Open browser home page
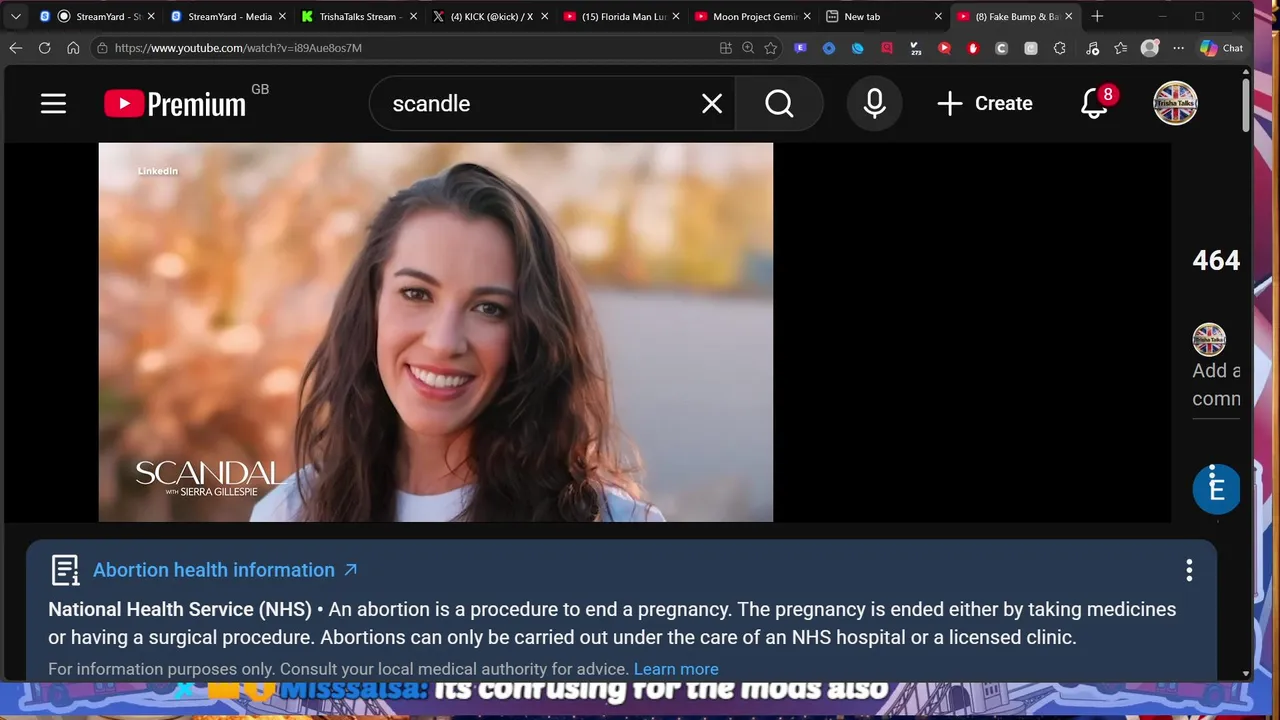 pyautogui.click(x=73, y=48)
